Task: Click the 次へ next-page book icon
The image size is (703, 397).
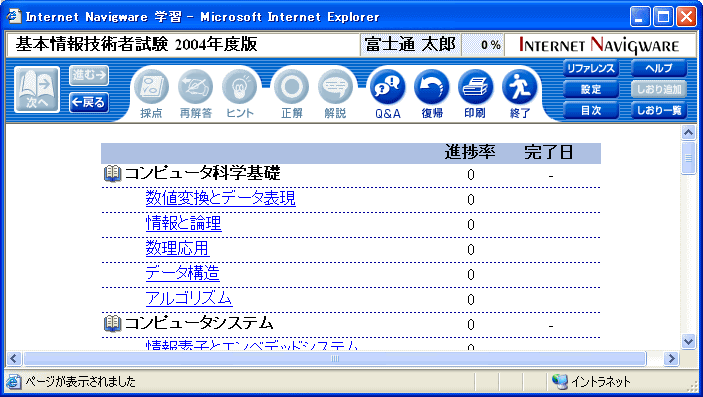Action: point(37,90)
